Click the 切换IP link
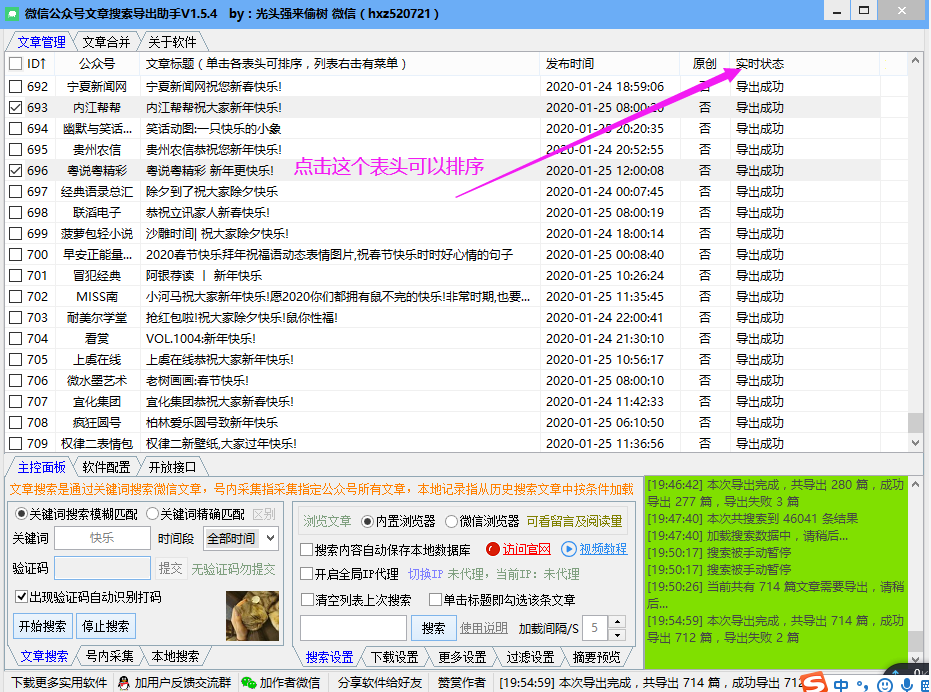Screen dimensions: 931x692 tap(426, 574)
